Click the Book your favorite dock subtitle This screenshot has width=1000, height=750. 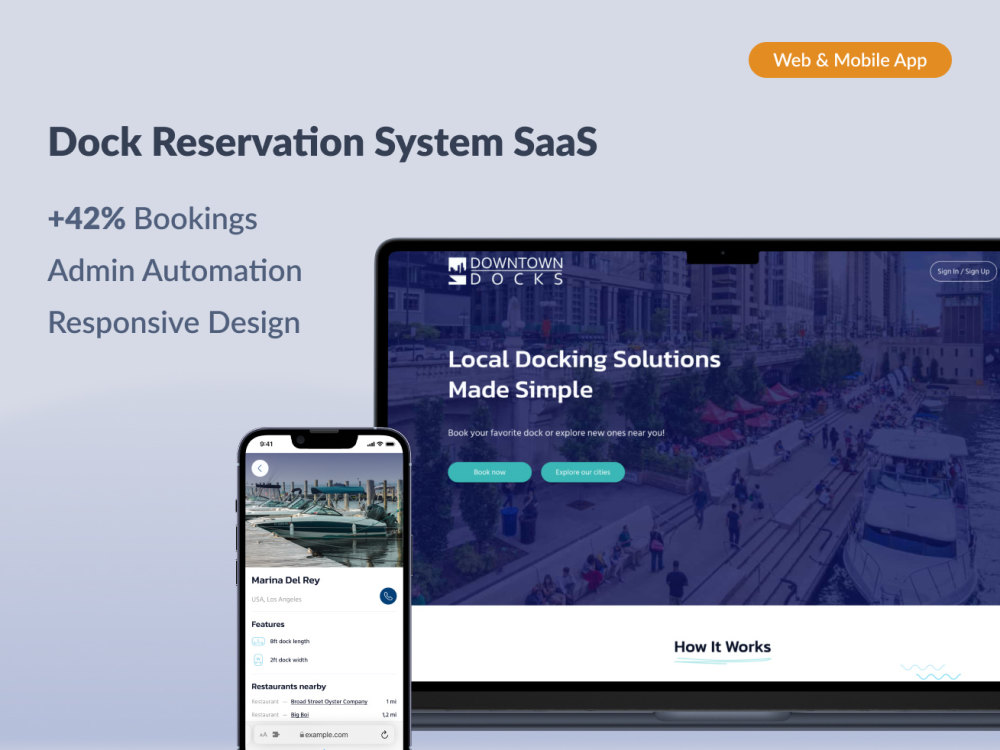(556, 432)
